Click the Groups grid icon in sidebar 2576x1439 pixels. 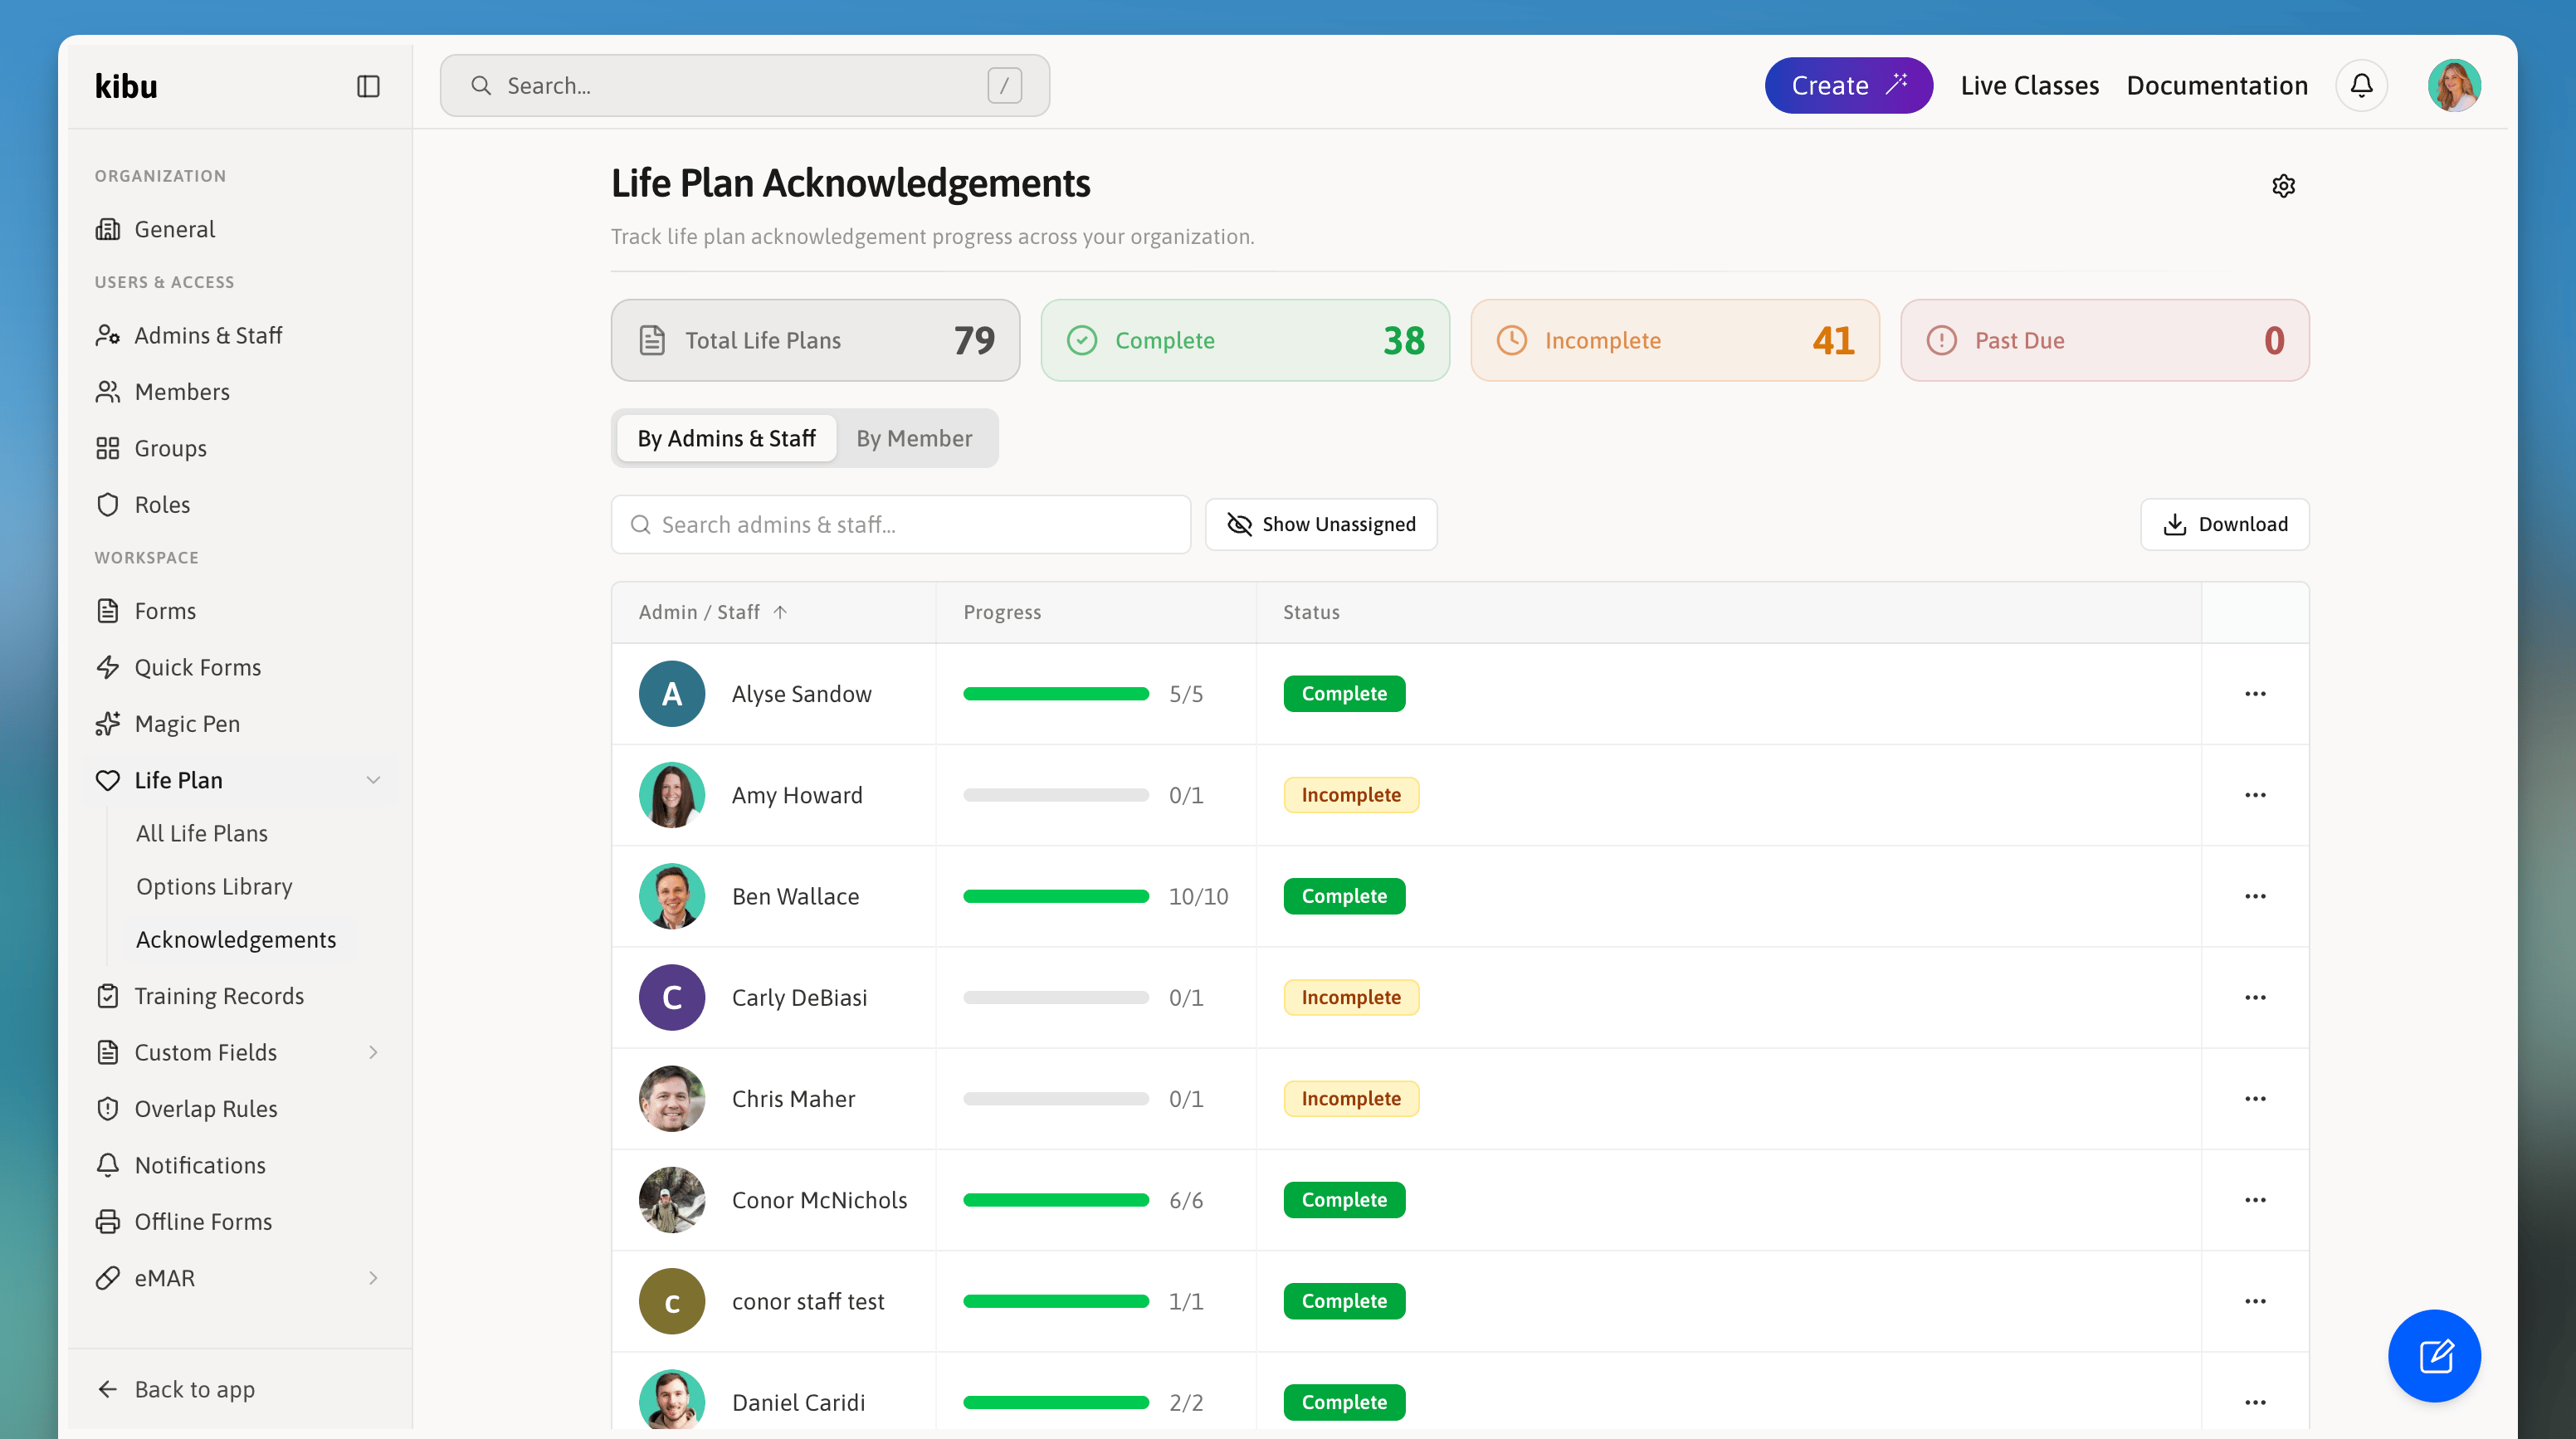pyautogui.click(x=108, y=448)
